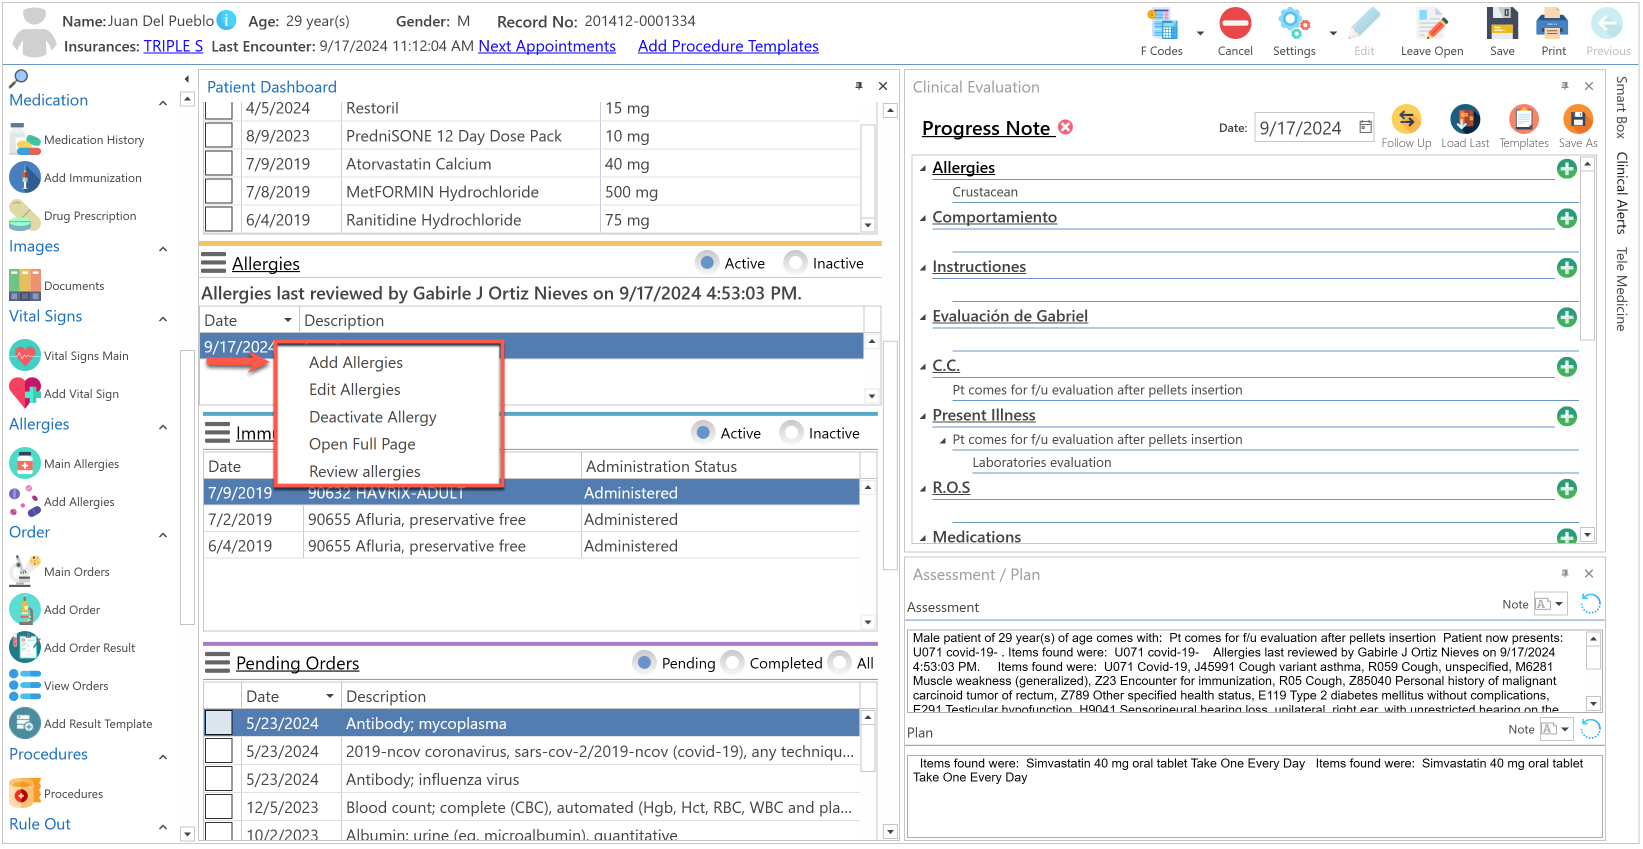Save the record with the floppy icon
Viewport: 1643px width, 849px height.
1502,24
